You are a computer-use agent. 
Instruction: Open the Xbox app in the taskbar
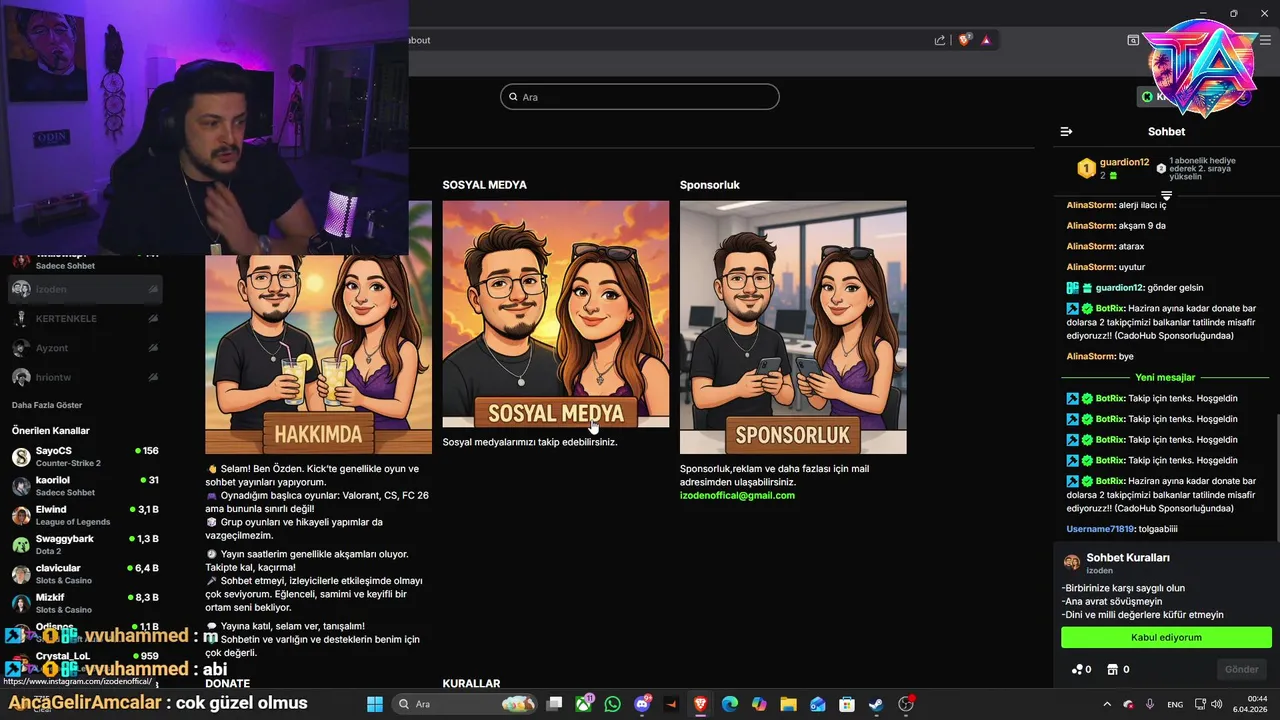click(584, 704)
